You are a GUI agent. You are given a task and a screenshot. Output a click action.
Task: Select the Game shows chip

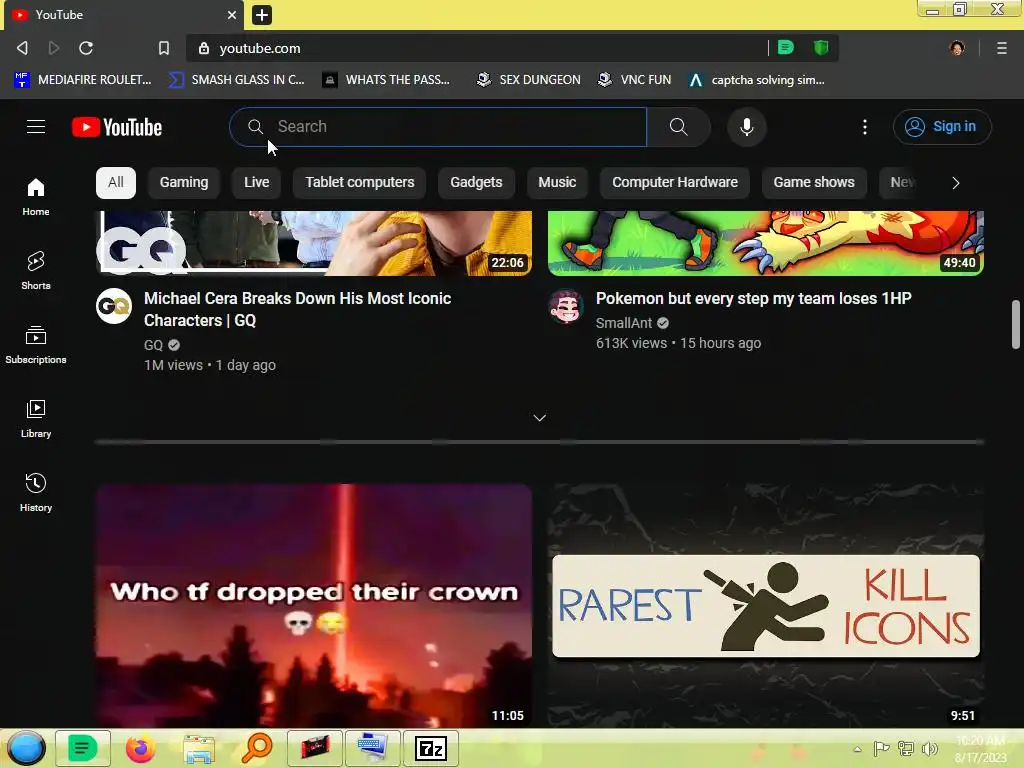(814, 182)
